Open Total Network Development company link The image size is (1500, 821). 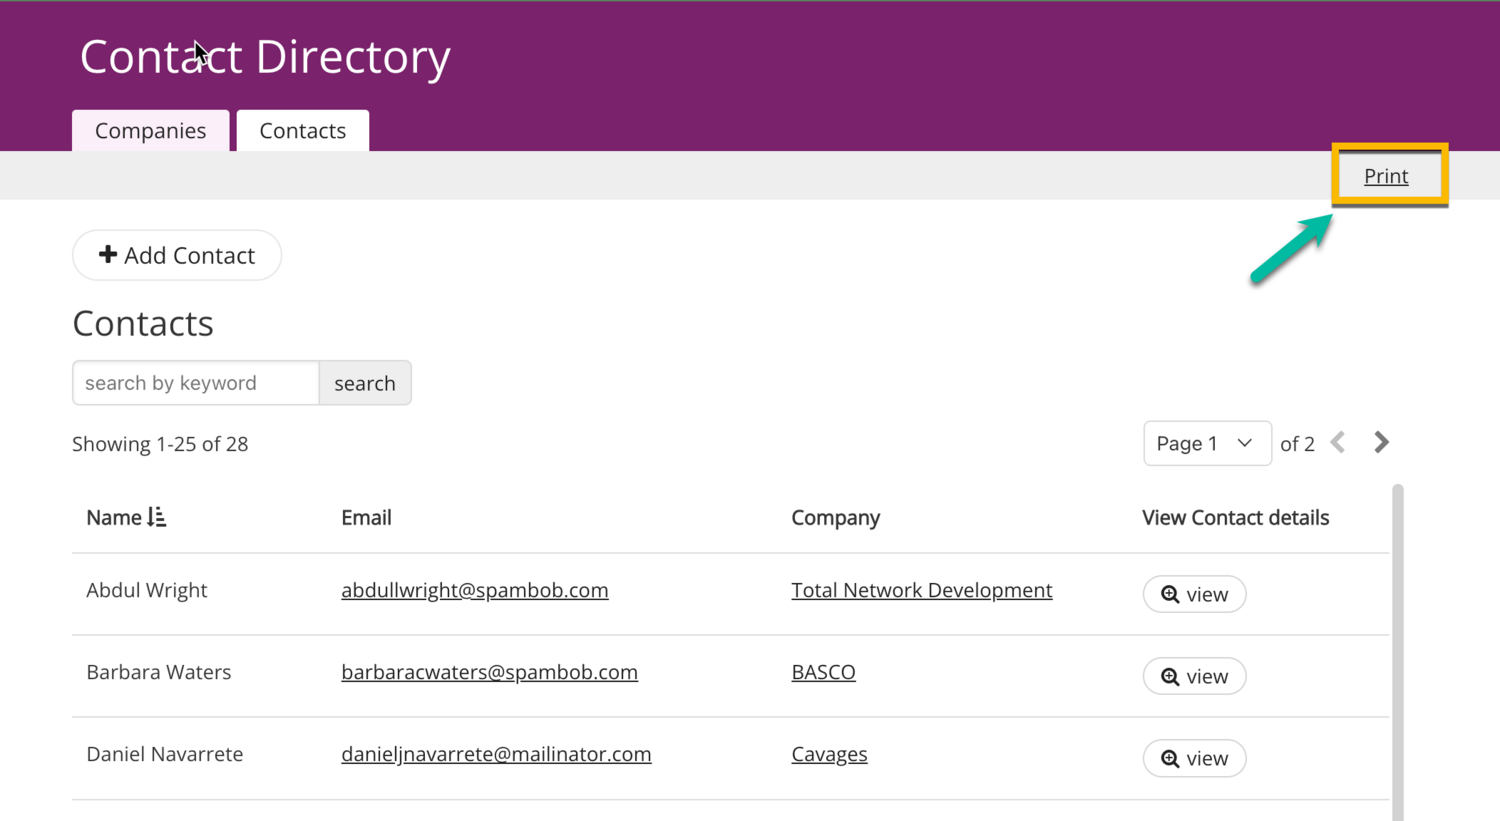[x=921, y=590]
